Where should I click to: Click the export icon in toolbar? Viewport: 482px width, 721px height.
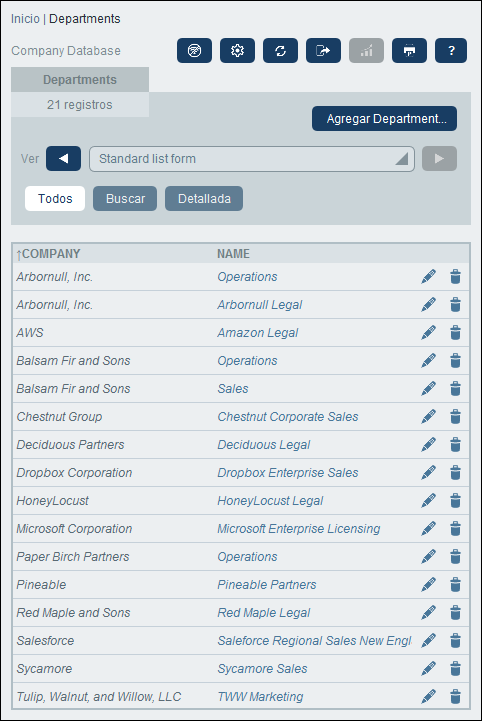coord(323,50)
